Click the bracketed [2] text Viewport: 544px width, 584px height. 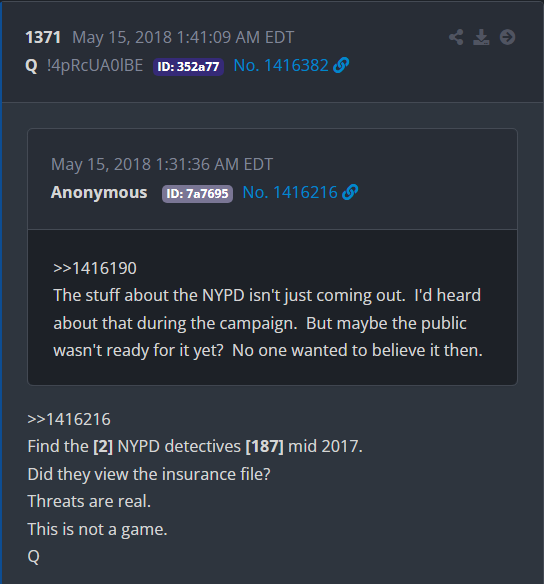click(x=103, y=446)
